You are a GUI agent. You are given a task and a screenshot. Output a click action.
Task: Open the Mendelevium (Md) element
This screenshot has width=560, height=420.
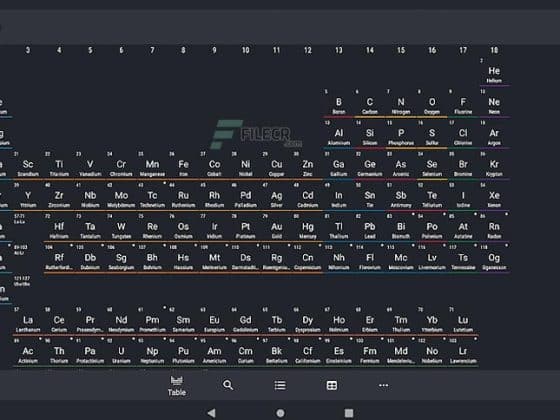(401, 353)
